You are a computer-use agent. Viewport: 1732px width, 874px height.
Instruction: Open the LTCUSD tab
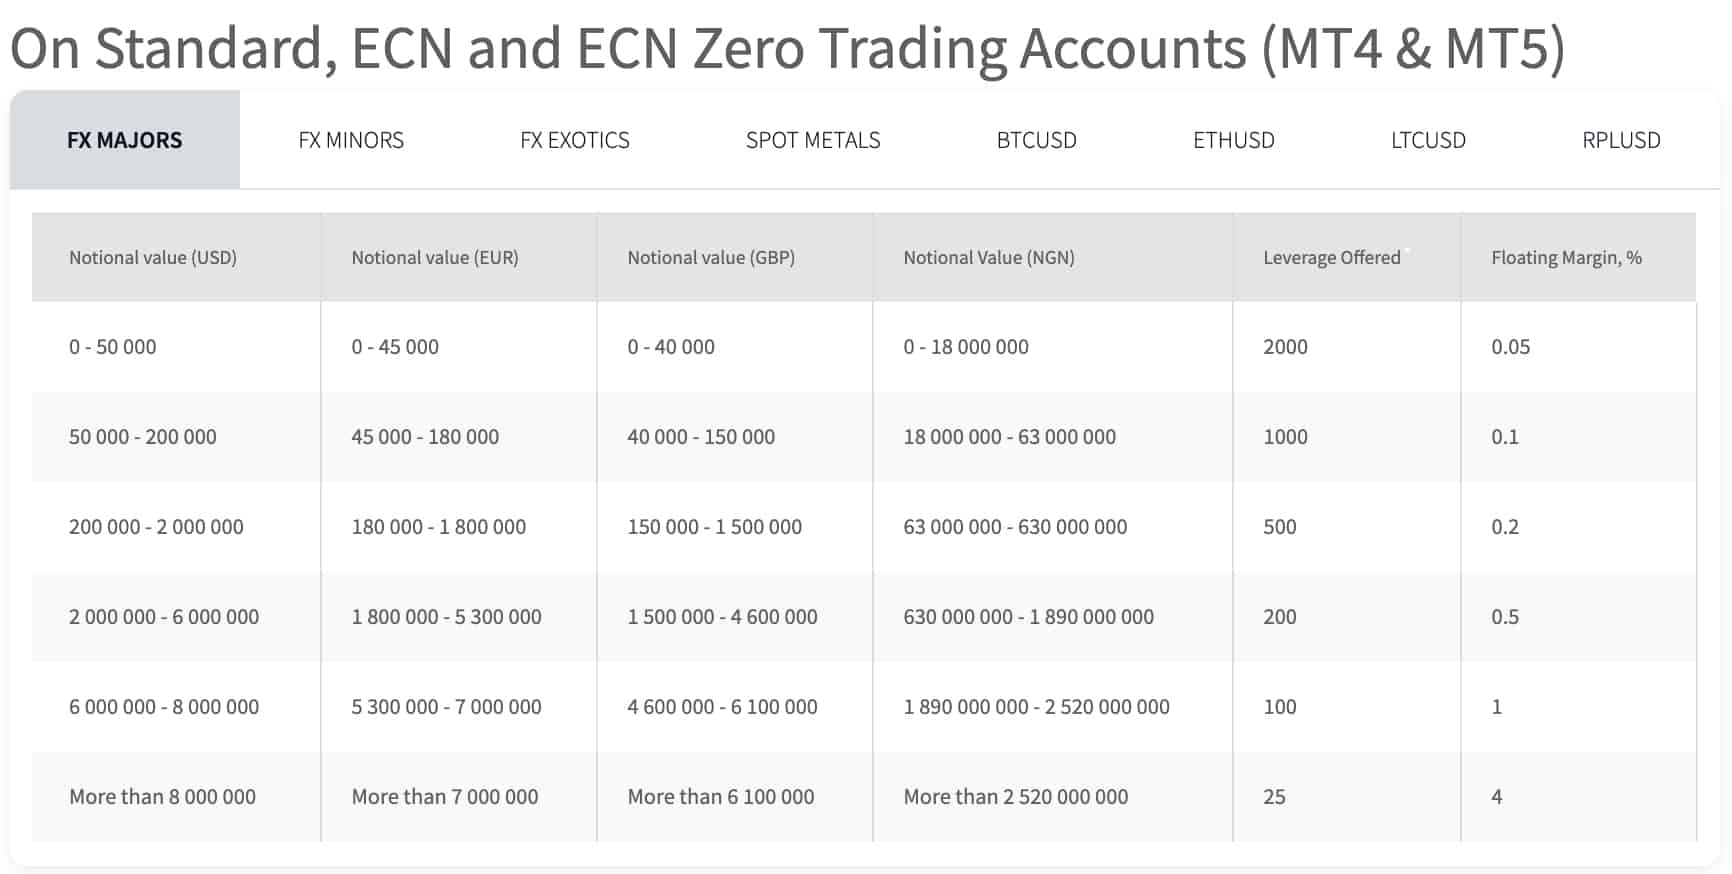[x=1428, y=140]
